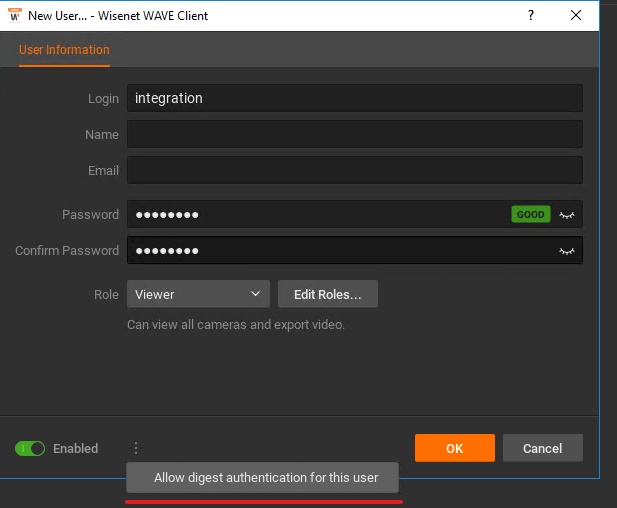Click the Confirm Password label
617x508 pixels.
tap(67, 251)
